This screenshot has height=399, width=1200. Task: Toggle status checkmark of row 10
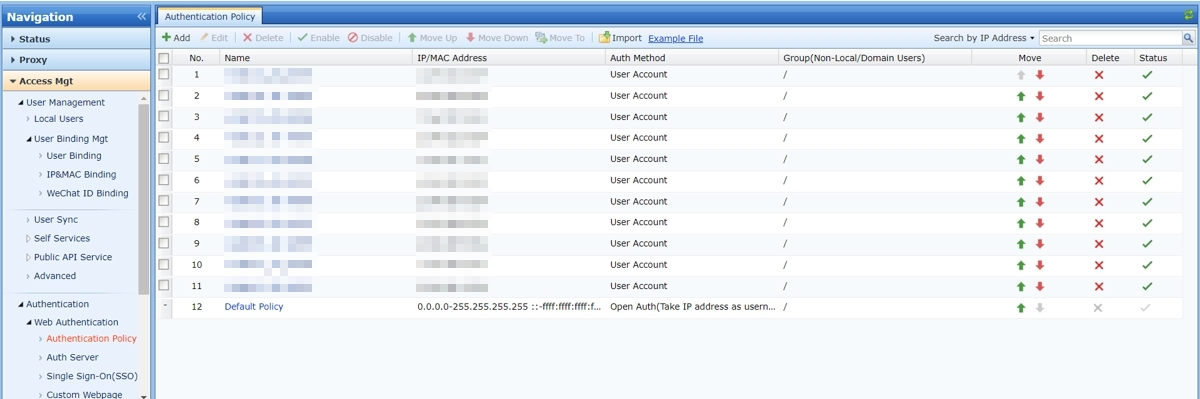[x=1147, y=265]
